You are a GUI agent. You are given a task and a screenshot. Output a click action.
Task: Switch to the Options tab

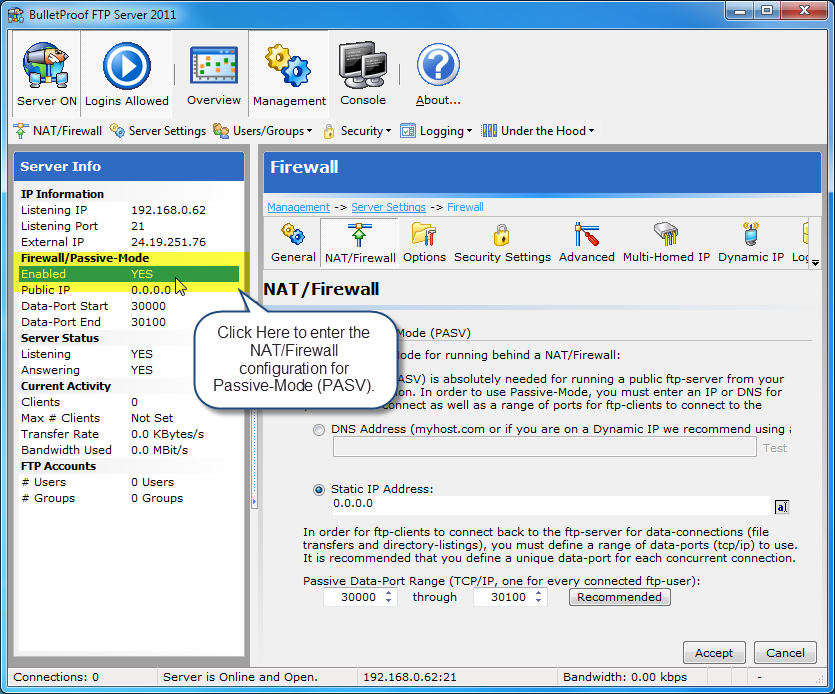424,242
